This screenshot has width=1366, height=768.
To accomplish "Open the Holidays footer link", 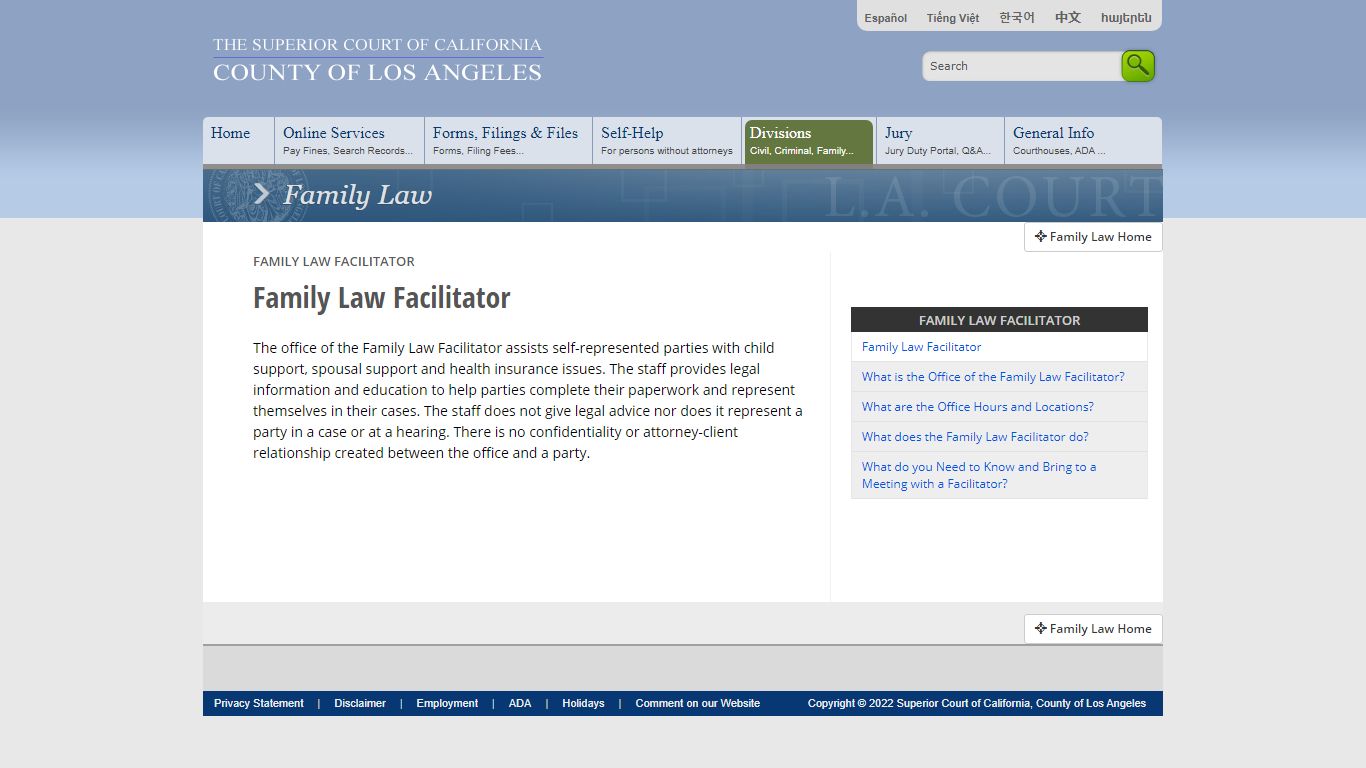I will coord(583,703).
